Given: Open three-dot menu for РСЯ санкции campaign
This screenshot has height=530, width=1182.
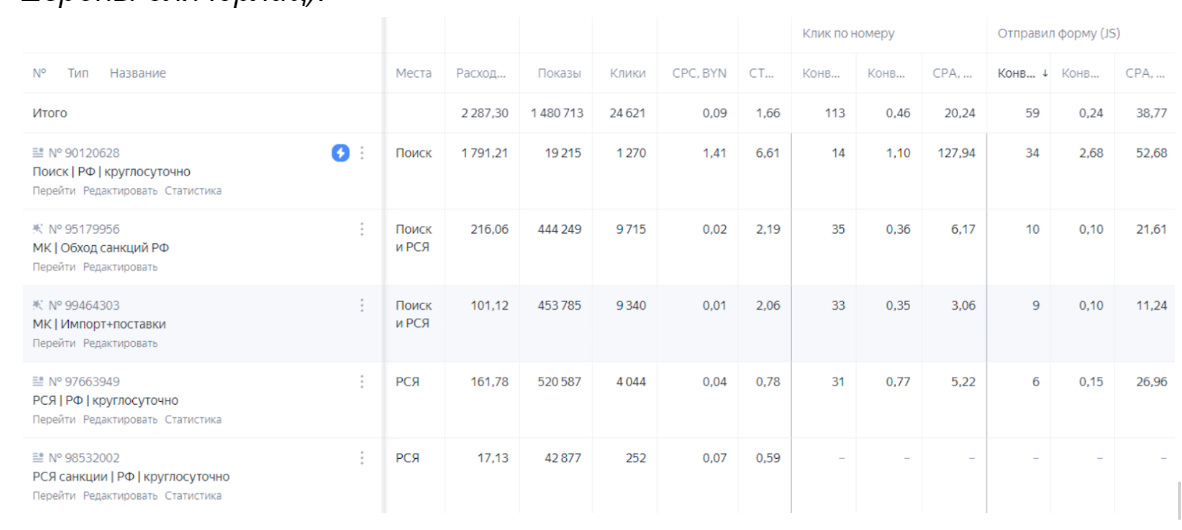Looking at the screenshot, I should [x=362, y=458].
